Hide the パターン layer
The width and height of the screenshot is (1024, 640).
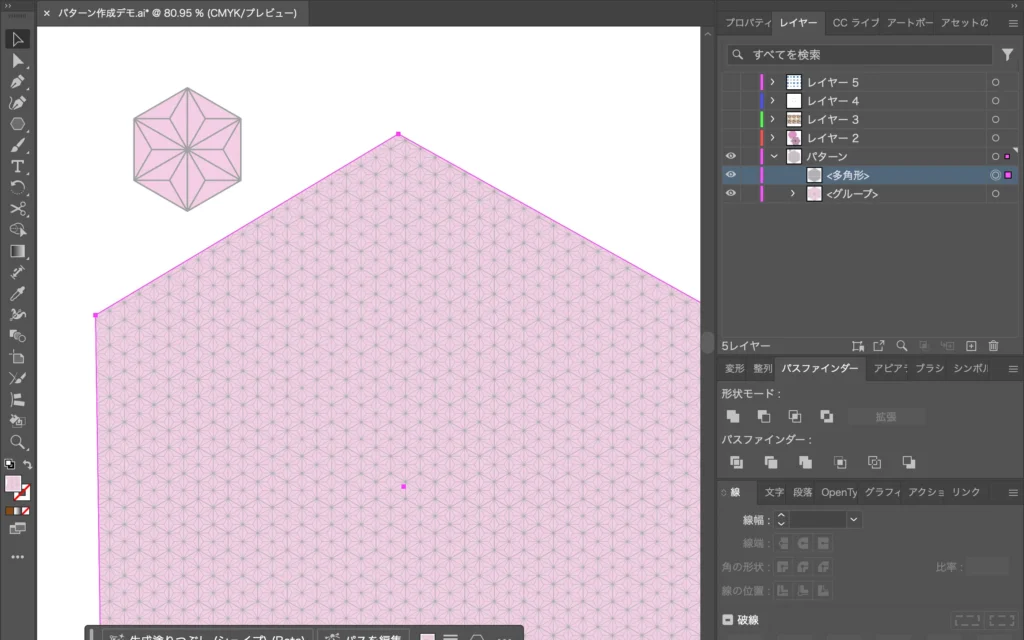tap(730, 157)
